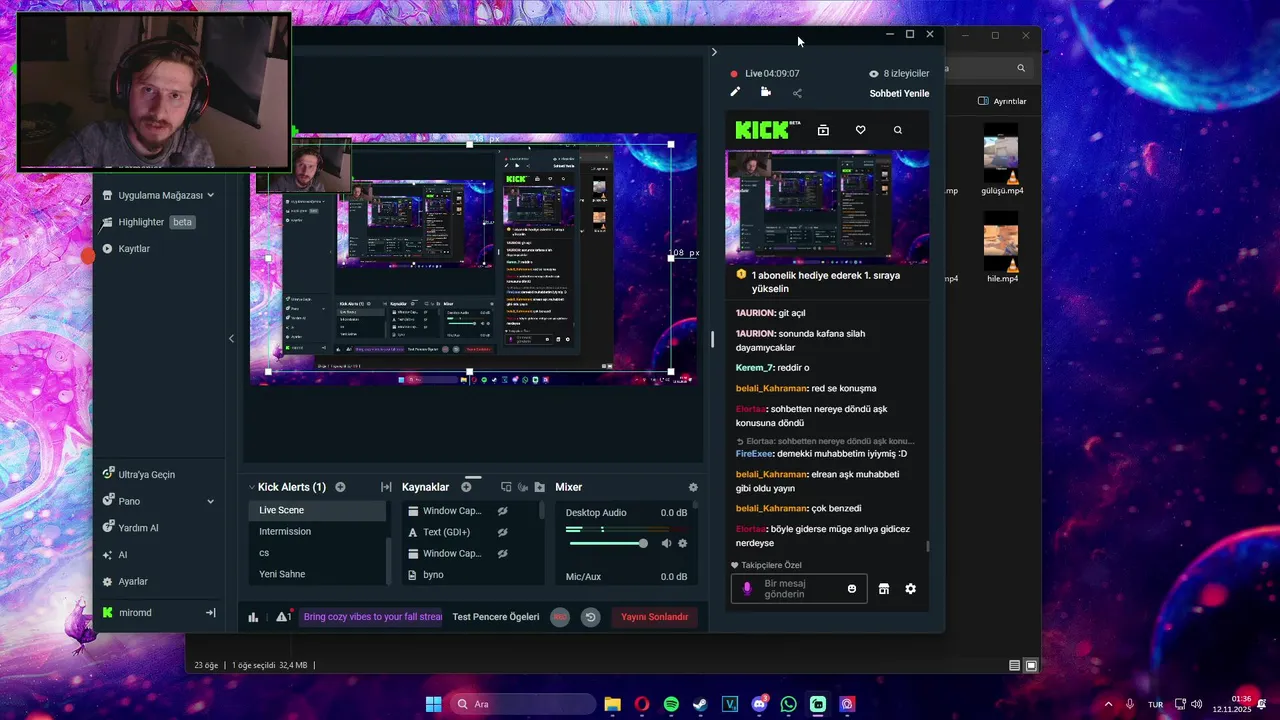The width and height of the screenshot is (1280, 720).
Task: Toggle visibility of Text (GDI+) source
Action: 503,532
